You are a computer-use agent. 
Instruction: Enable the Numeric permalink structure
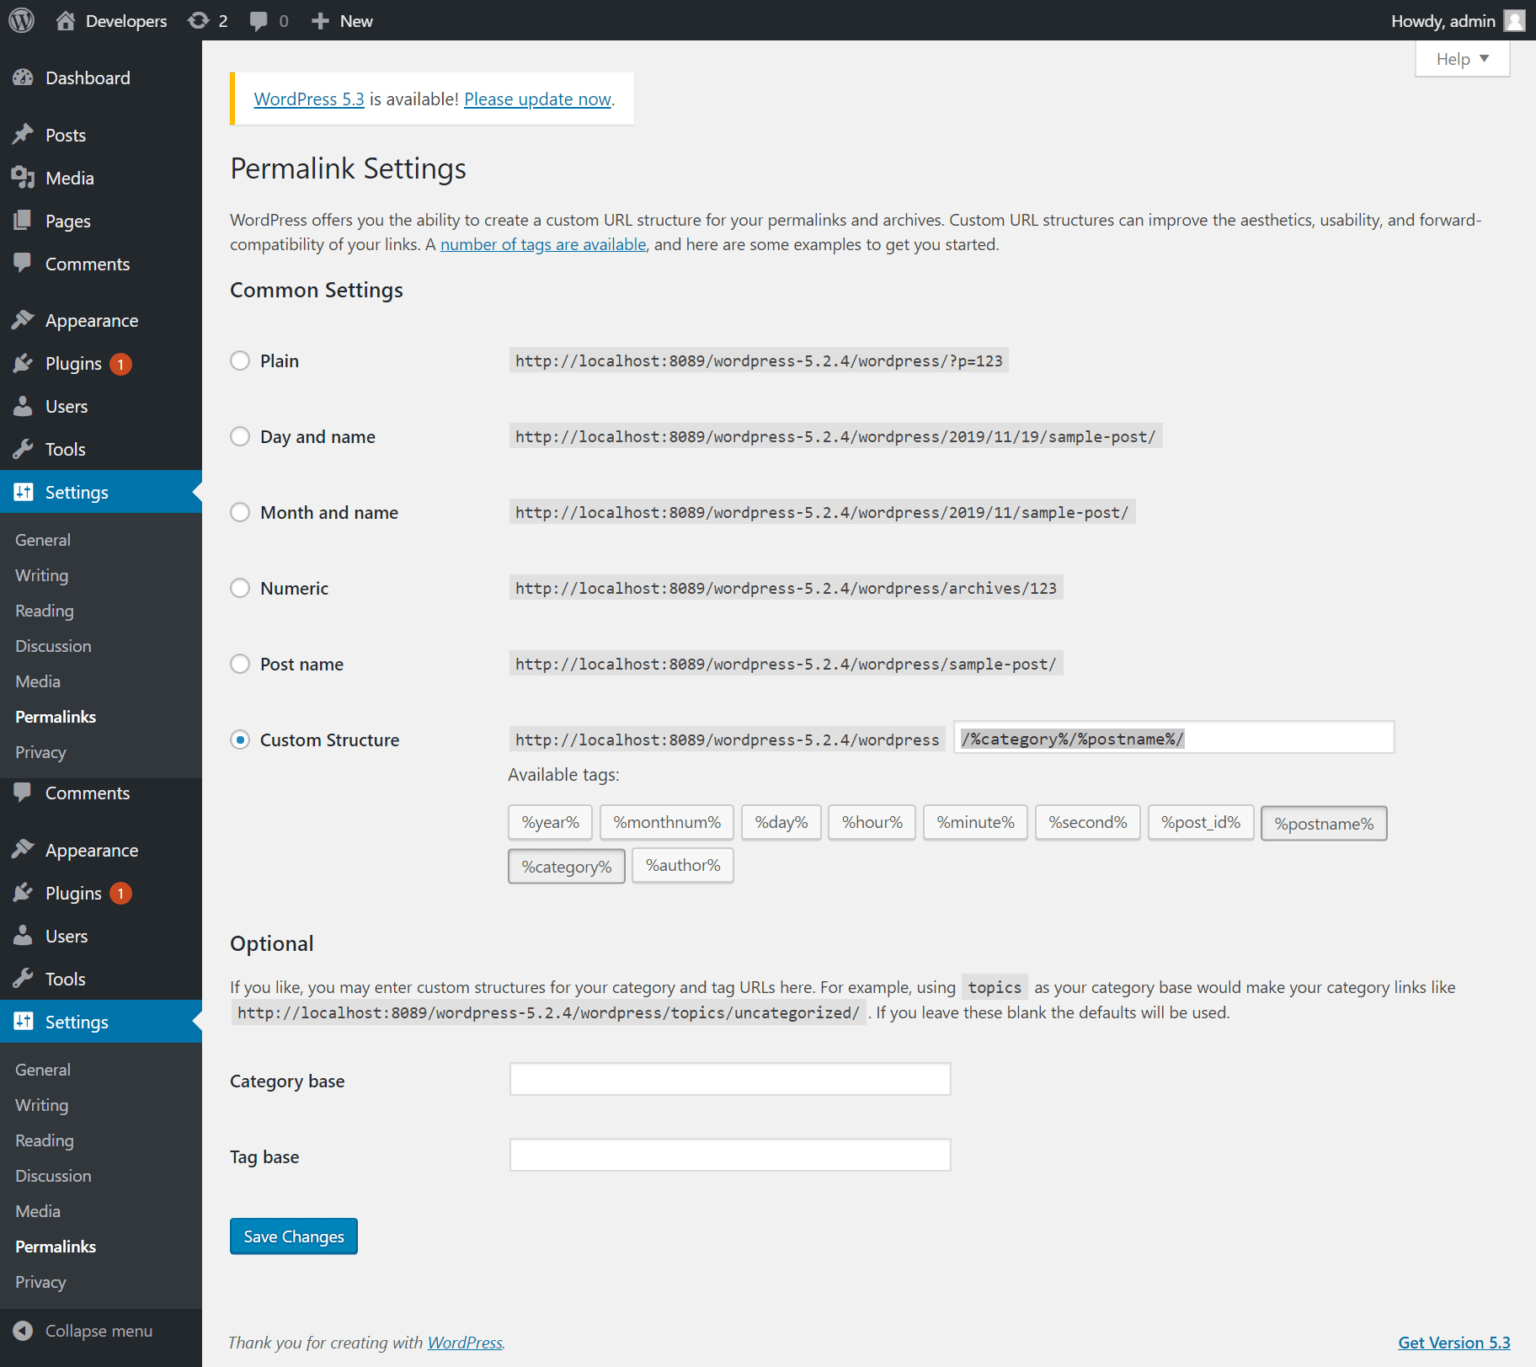pyautogui.click(x=240, y=588)
